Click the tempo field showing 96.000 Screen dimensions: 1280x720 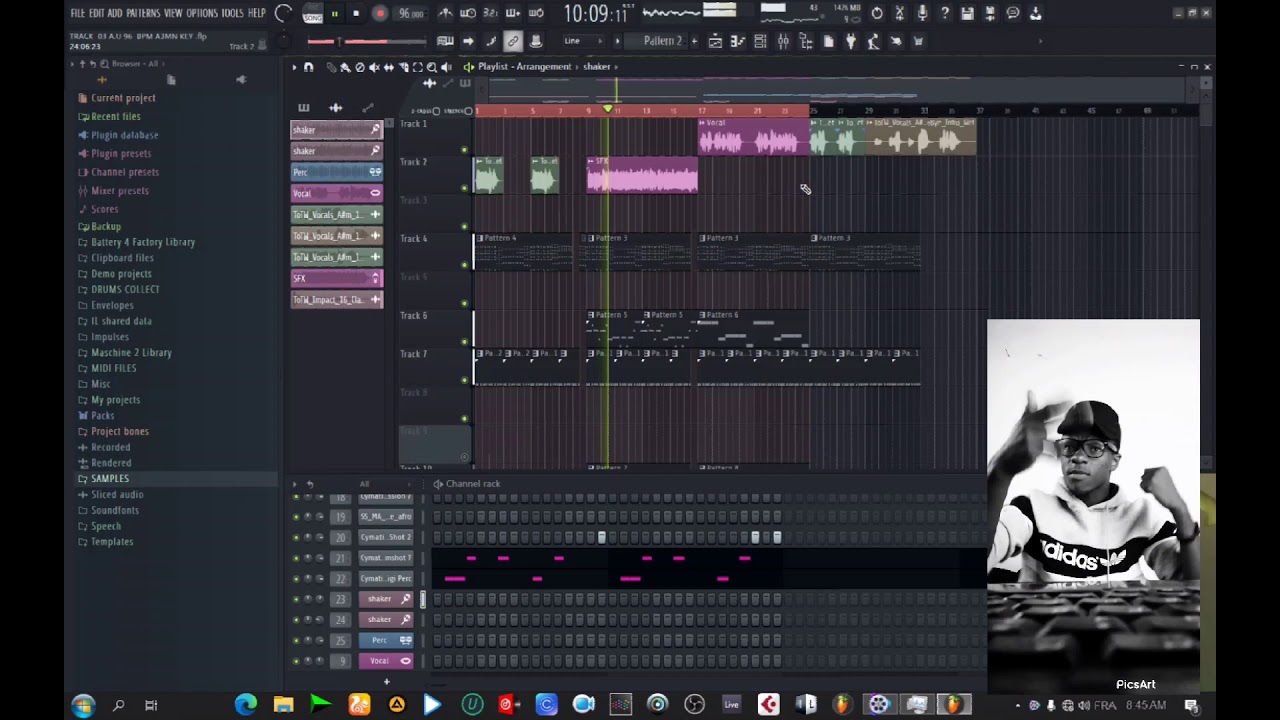[410, 14]
